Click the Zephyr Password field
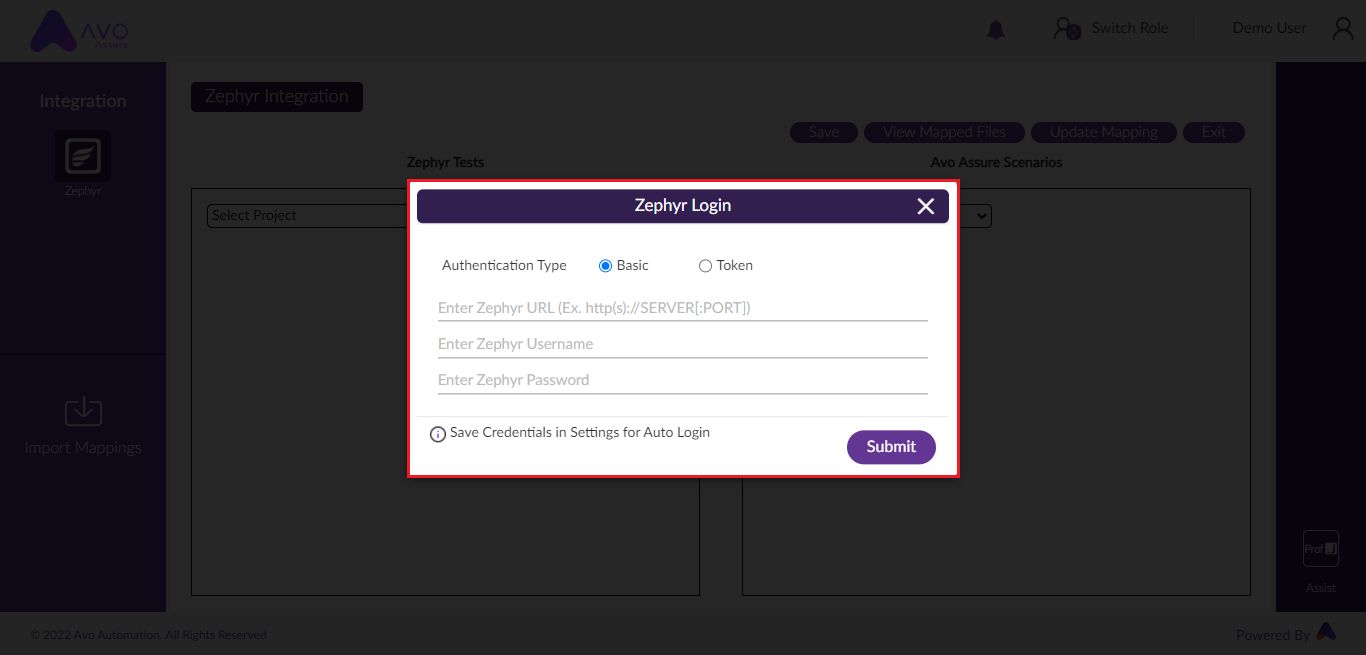Image resolution: width=1366 pixels, height=655 pixels. click(x=683, y=380)
